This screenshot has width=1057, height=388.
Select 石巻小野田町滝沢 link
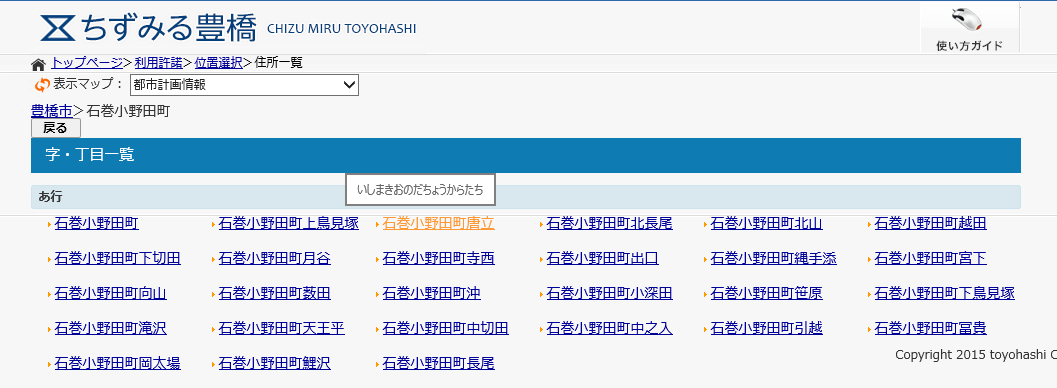[111, 328]
